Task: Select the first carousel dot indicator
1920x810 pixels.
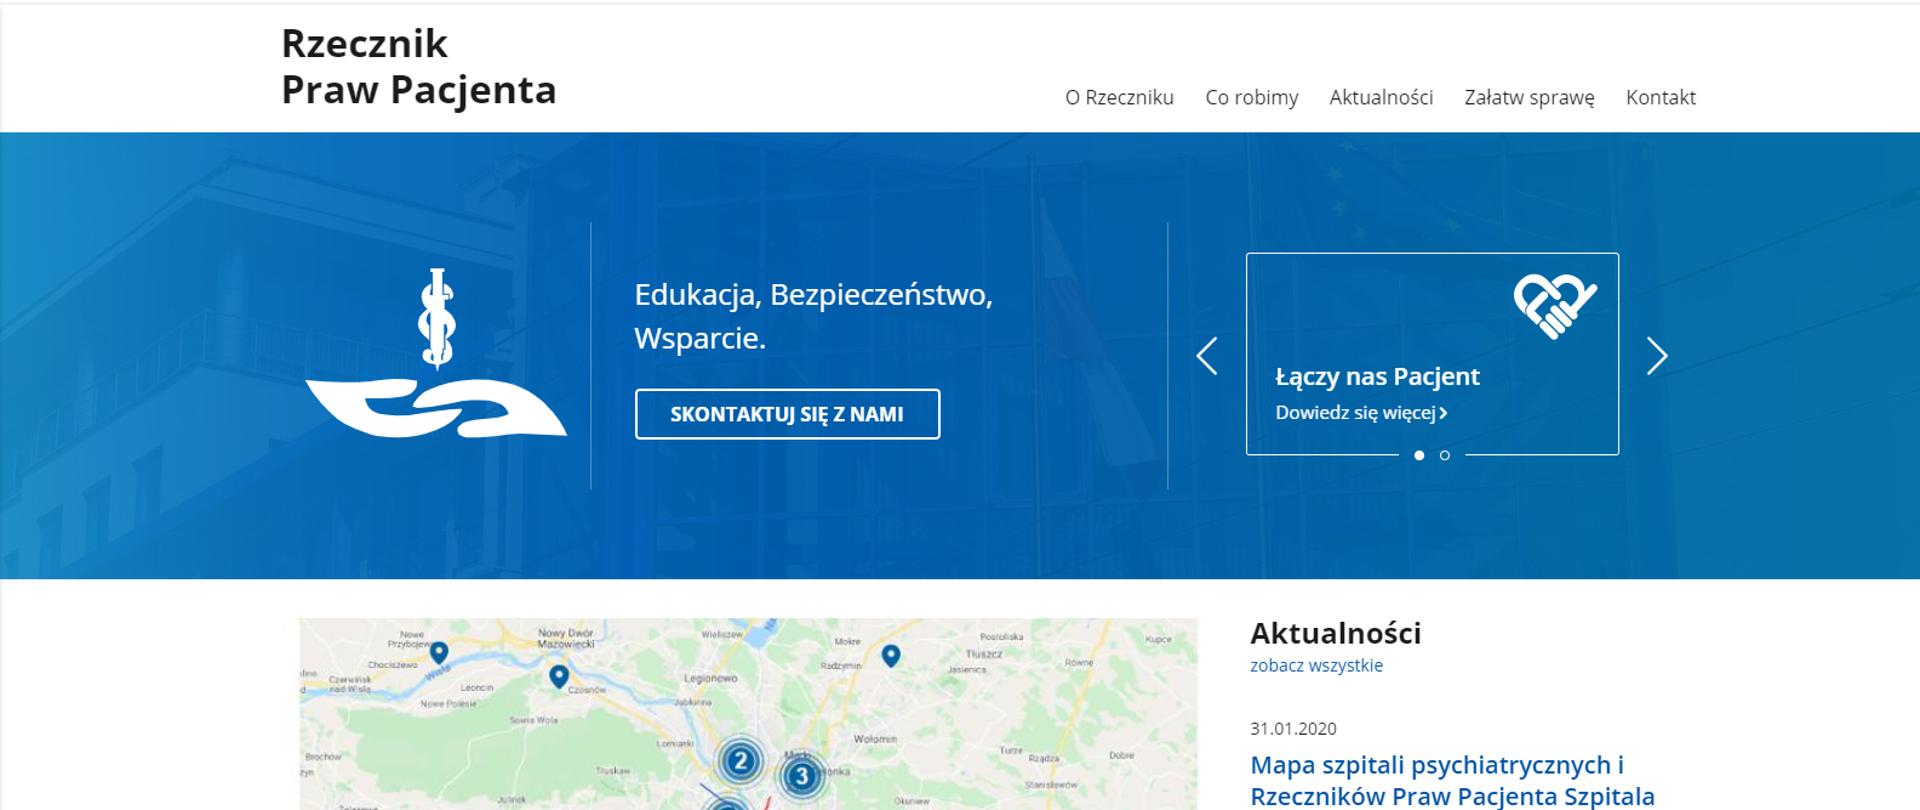Action: coord(1419,456)
